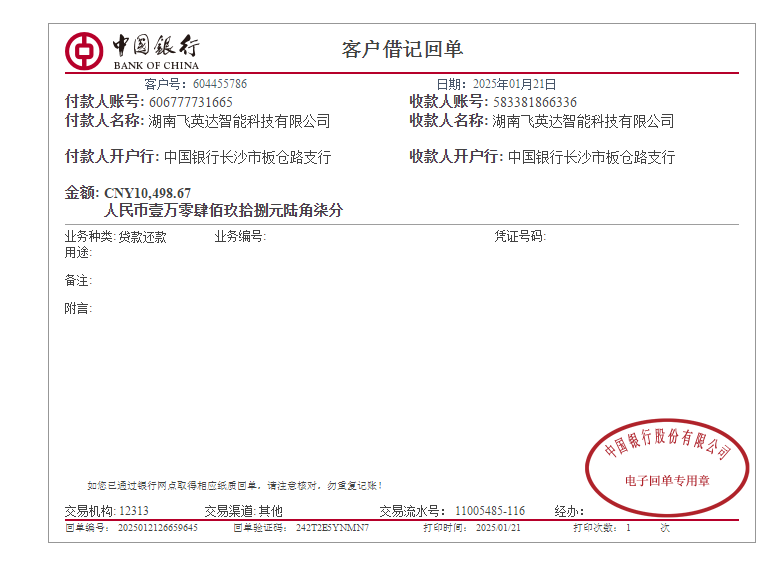Select transaction serial number 11005485-116
Screen dimensions: 784x569
tap(490, 511)
